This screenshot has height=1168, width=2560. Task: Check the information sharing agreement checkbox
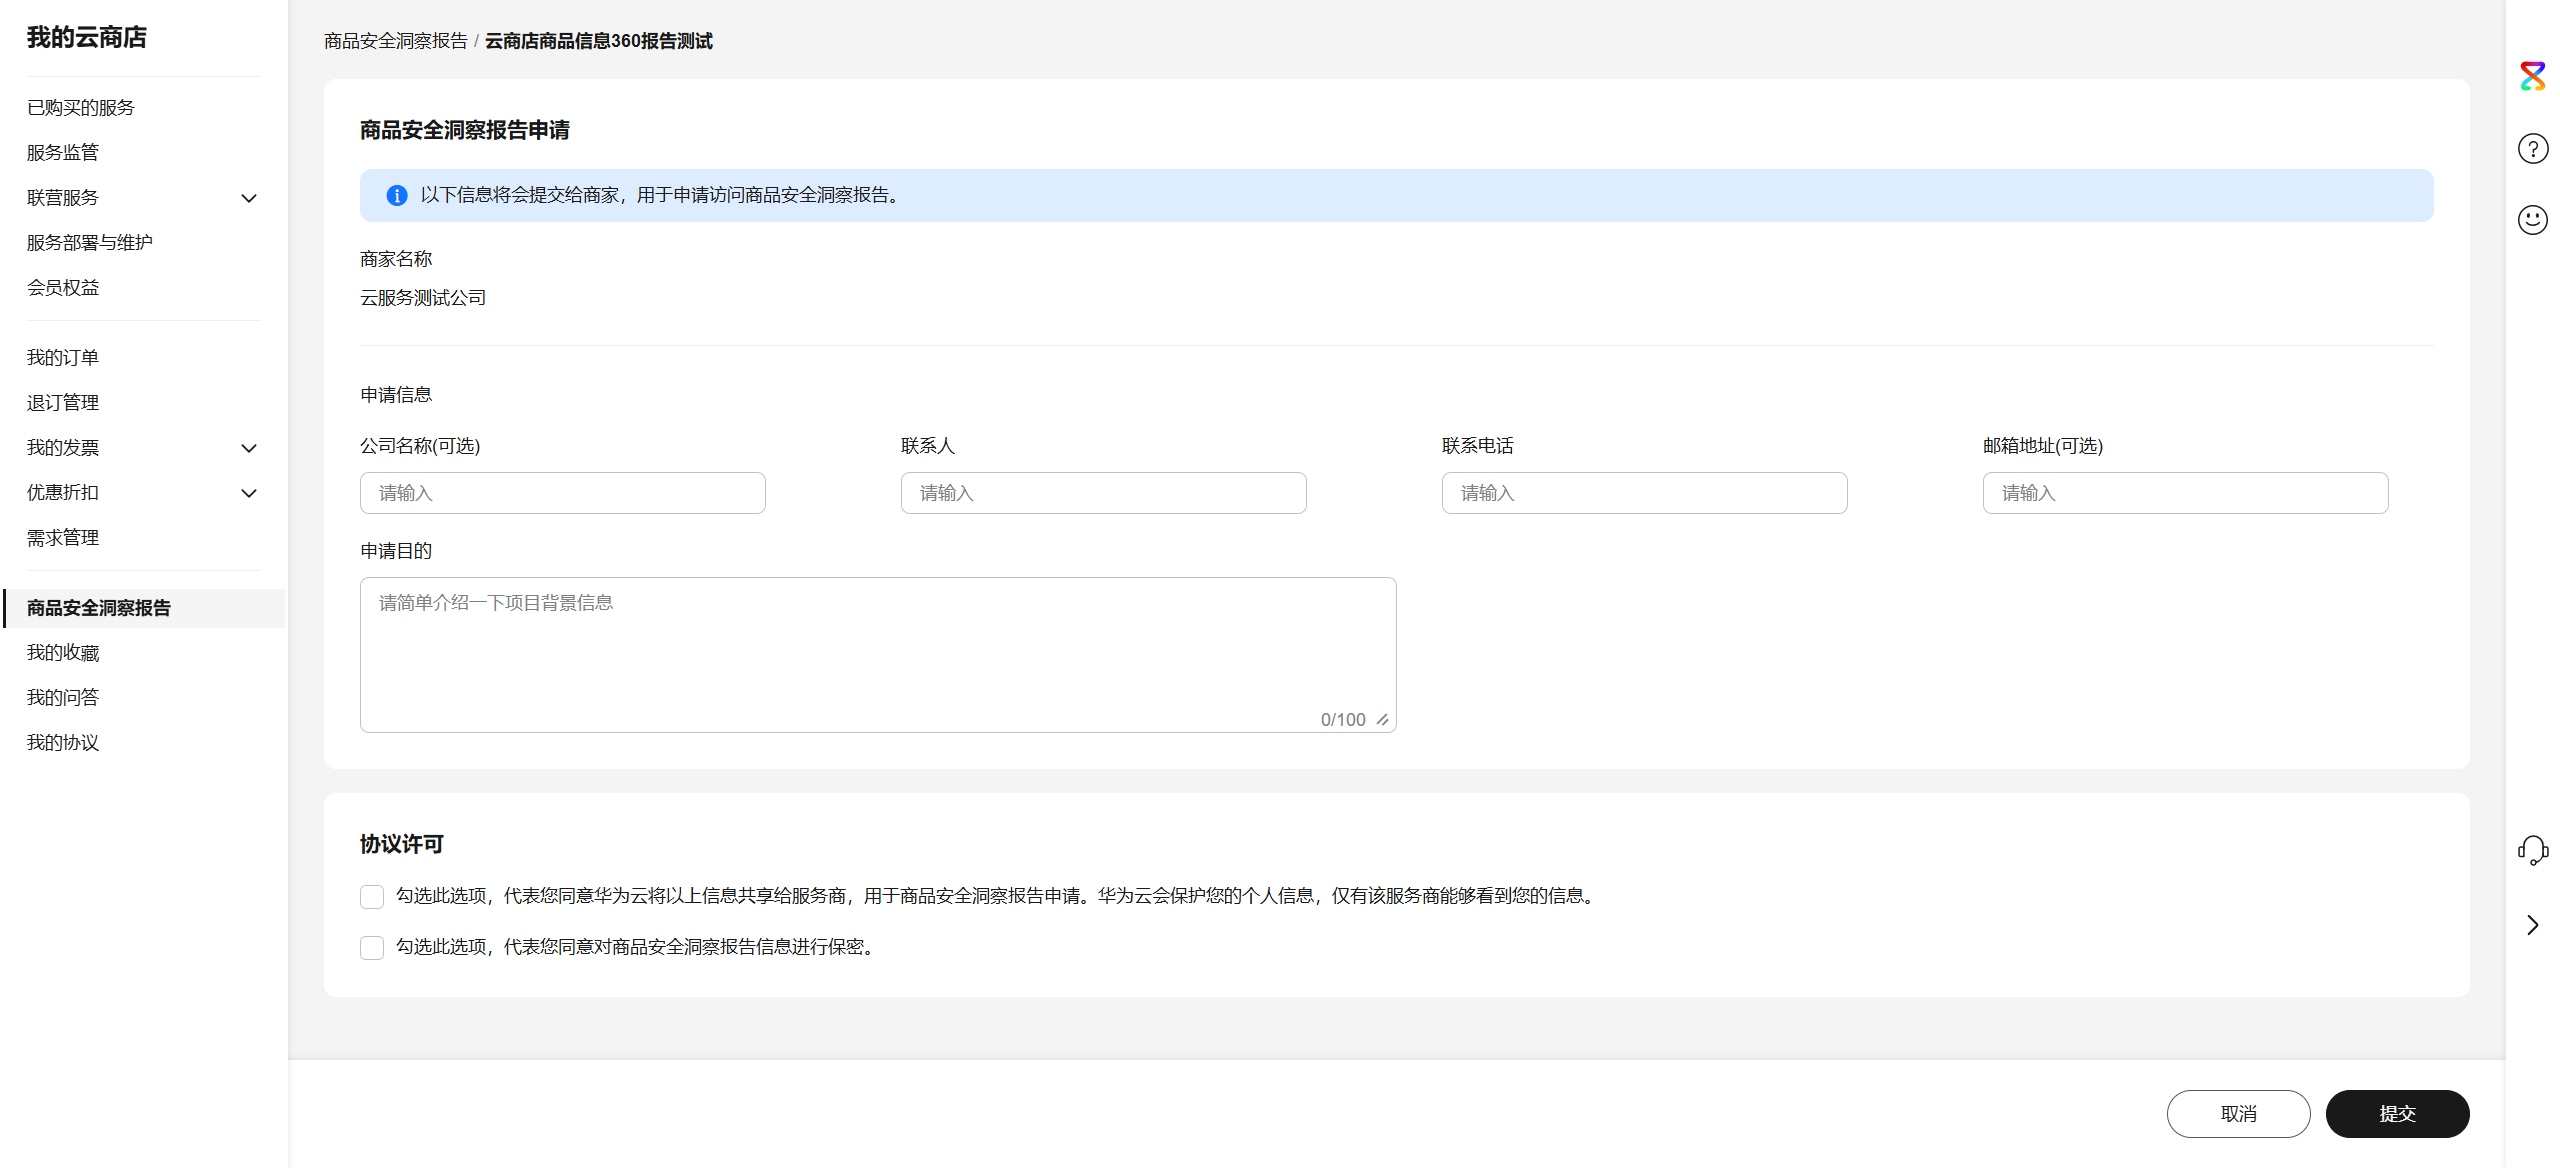pyautogui.click(x=372, y=897)
